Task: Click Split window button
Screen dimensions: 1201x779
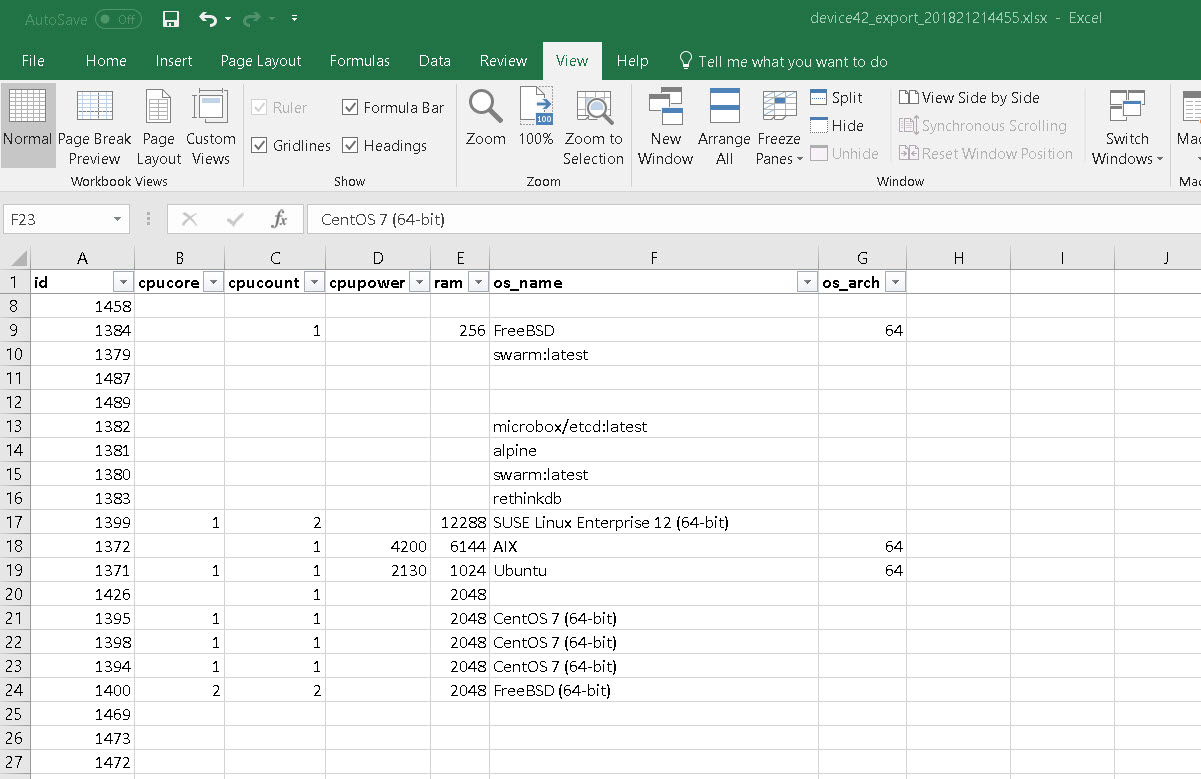Action: pyautogui.click(x=836, y=97)
